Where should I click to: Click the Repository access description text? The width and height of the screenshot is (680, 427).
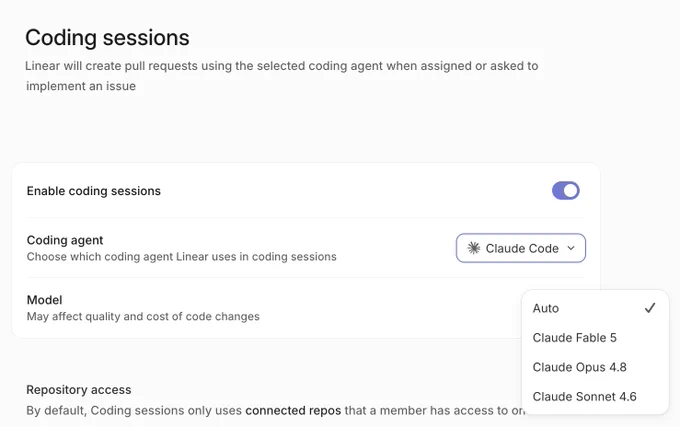tap(276, 411)
